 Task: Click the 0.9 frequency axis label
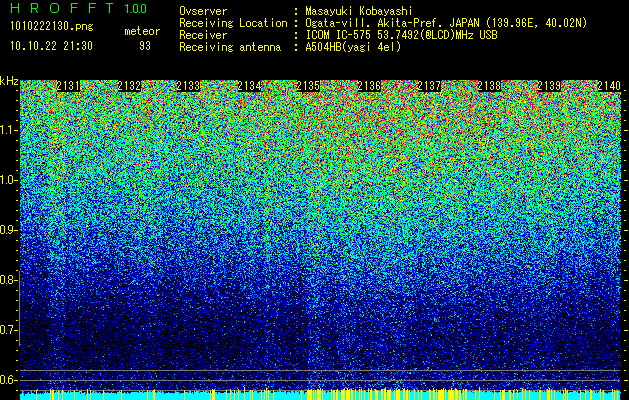tap(8, 230)
